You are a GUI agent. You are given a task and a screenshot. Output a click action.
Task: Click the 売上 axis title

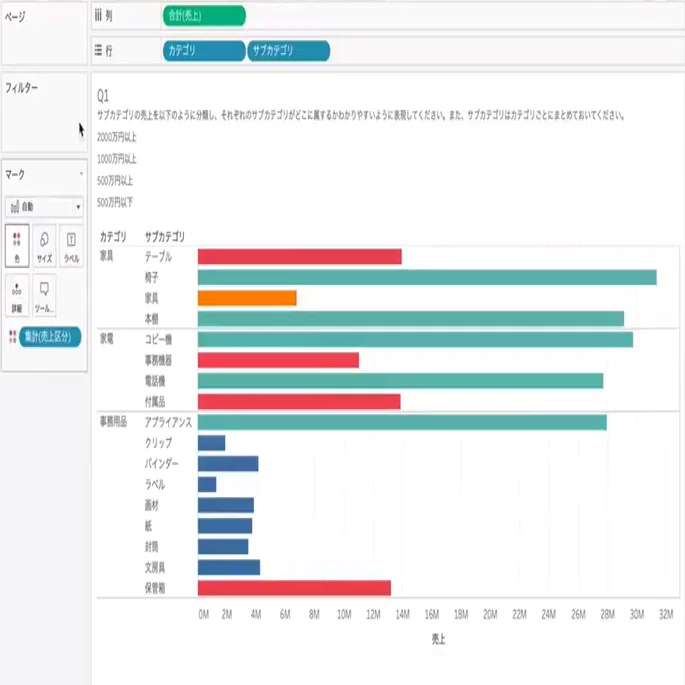(x=439, y=640)
